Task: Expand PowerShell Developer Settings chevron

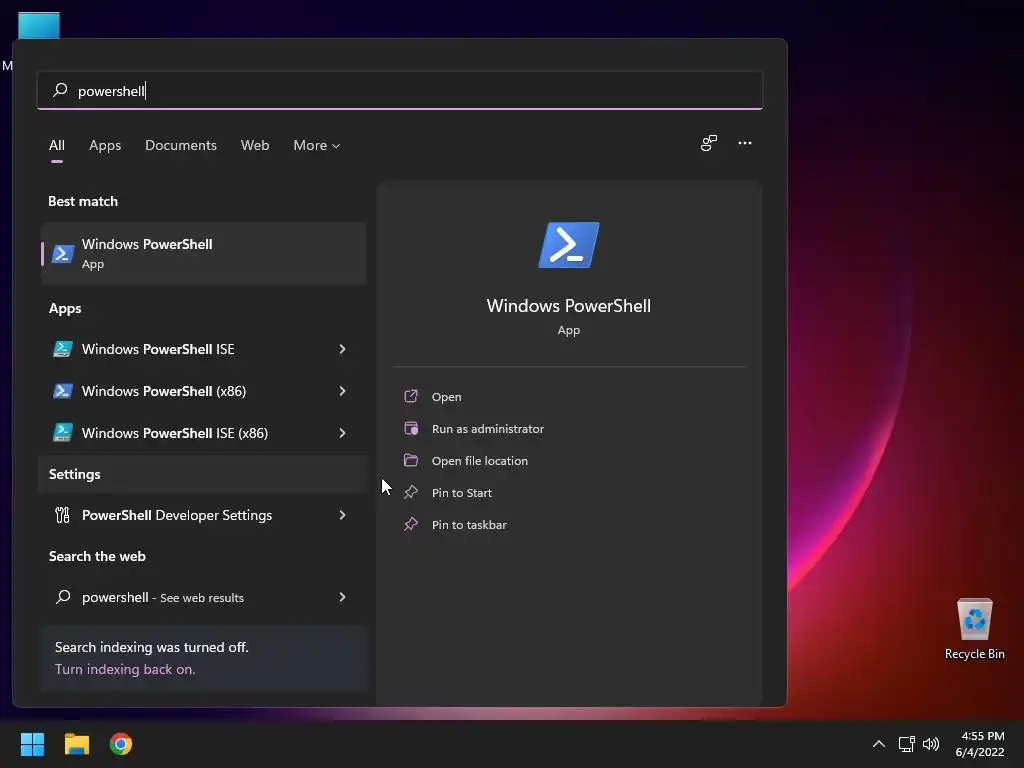Action: pyautogui.click(x=342, y=515)
